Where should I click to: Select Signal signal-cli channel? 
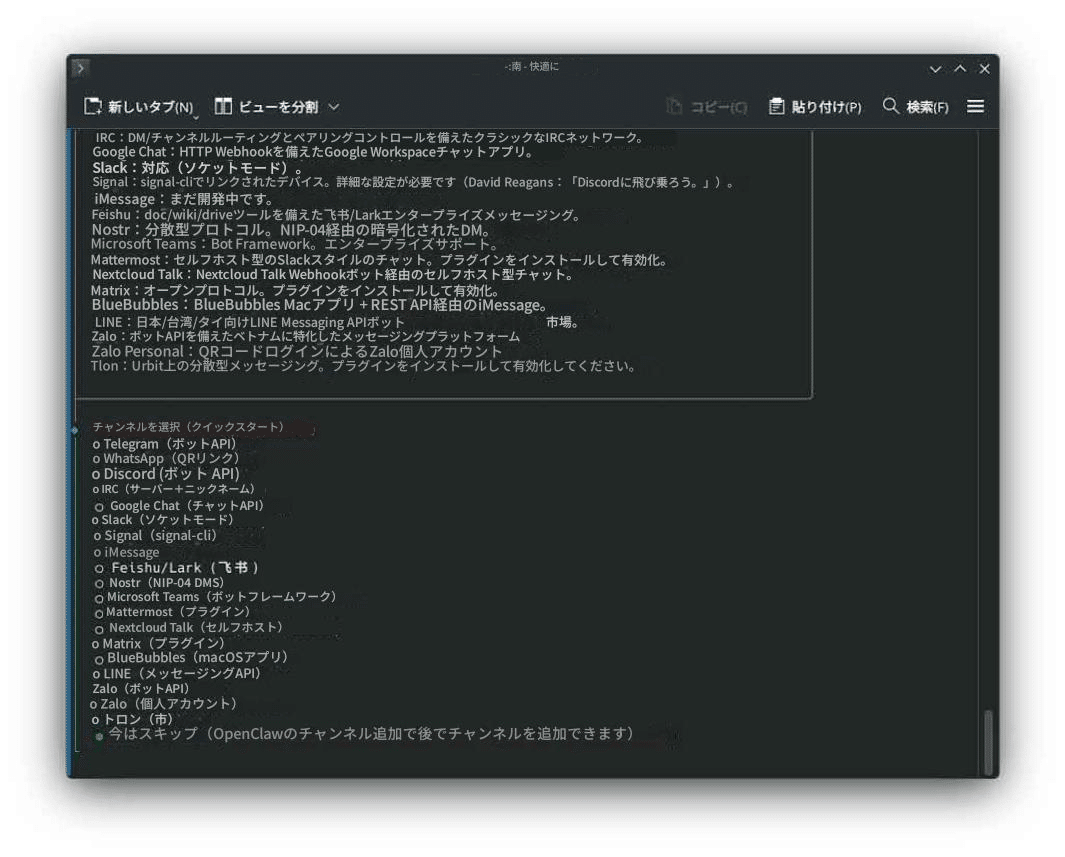(x=159, y=535)
